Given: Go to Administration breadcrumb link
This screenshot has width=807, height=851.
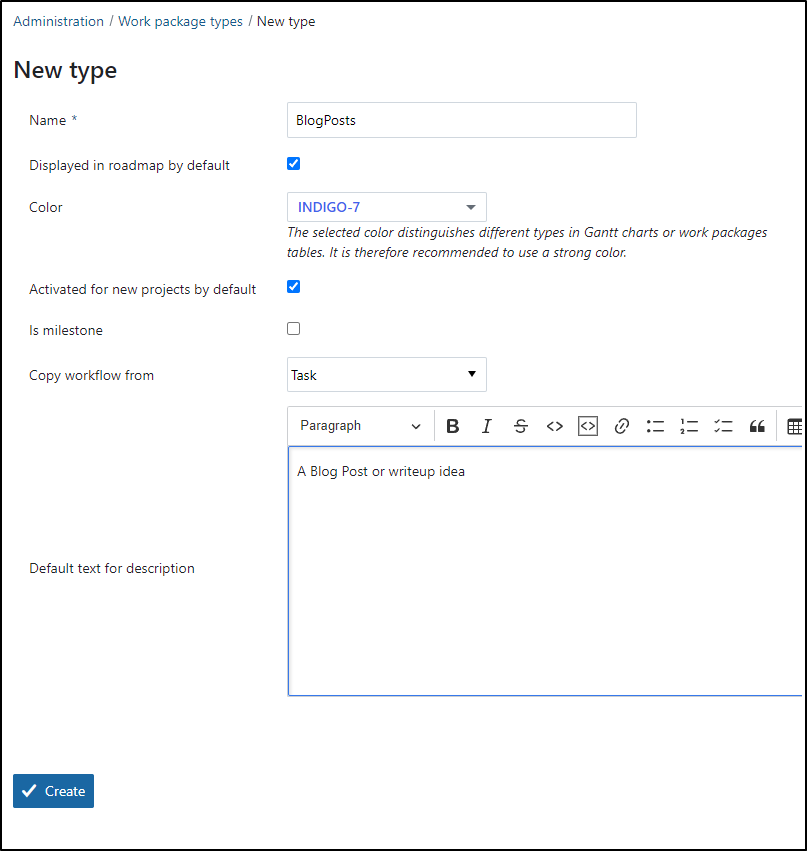Looking at the screenshot, I should pyautogui.click(x=59, y=21).
